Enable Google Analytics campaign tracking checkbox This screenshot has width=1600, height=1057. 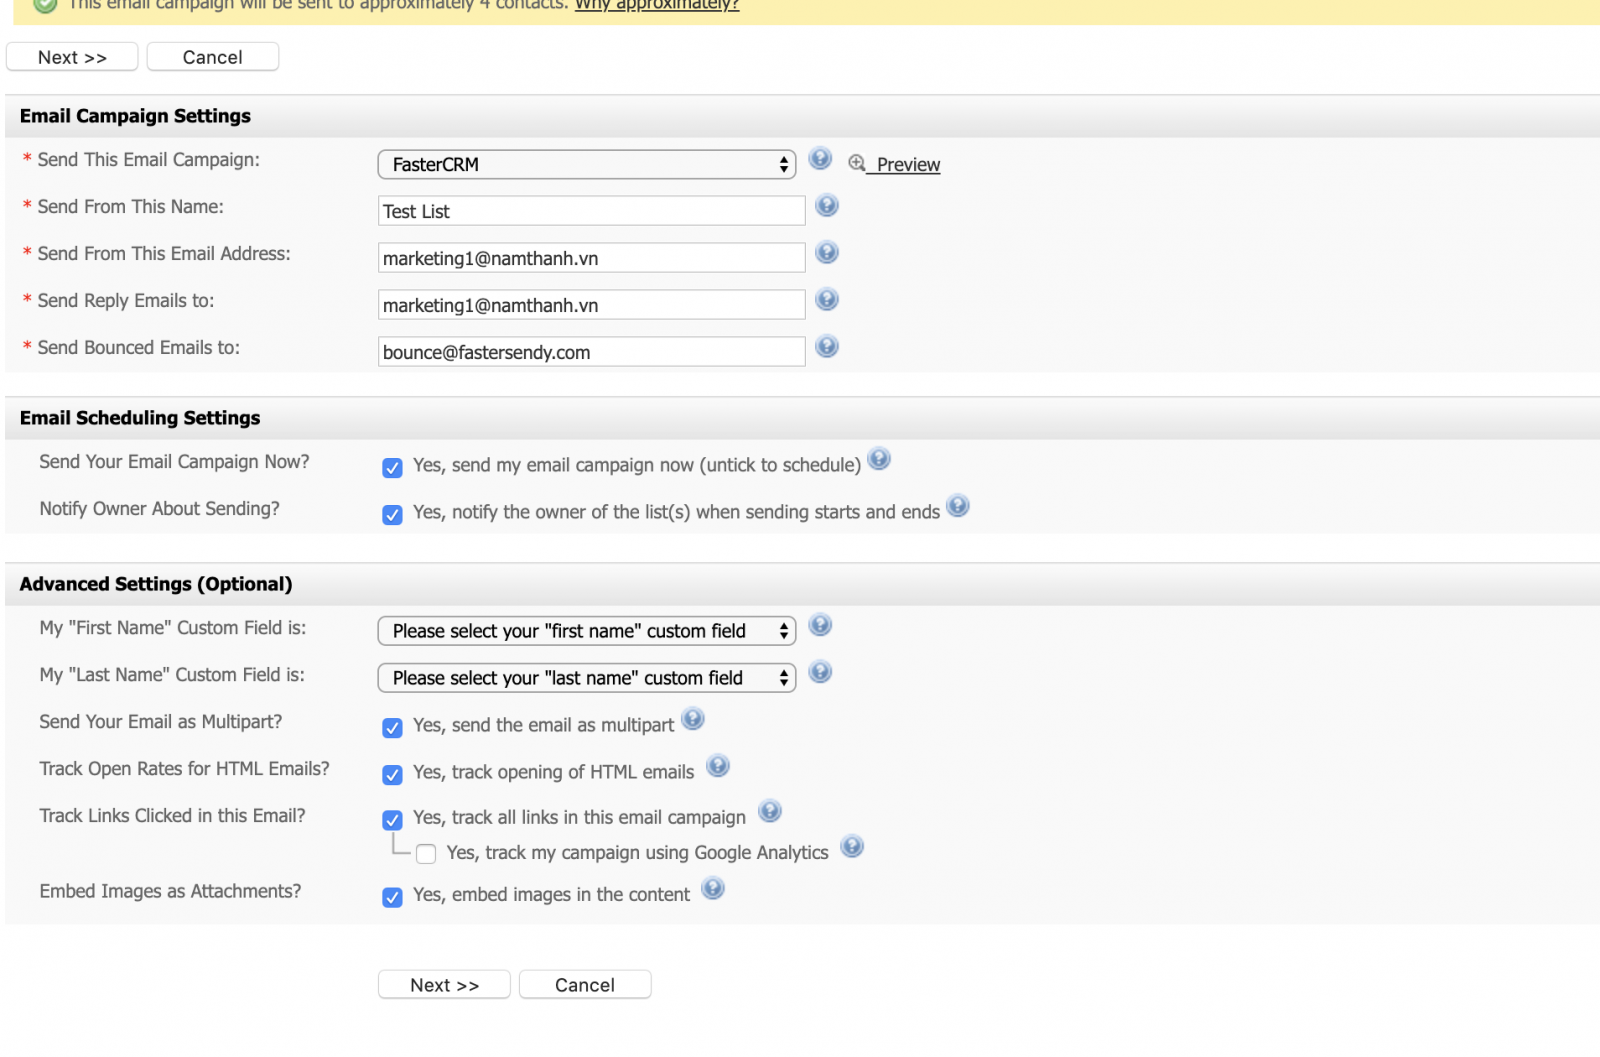[x=426, y=854]
